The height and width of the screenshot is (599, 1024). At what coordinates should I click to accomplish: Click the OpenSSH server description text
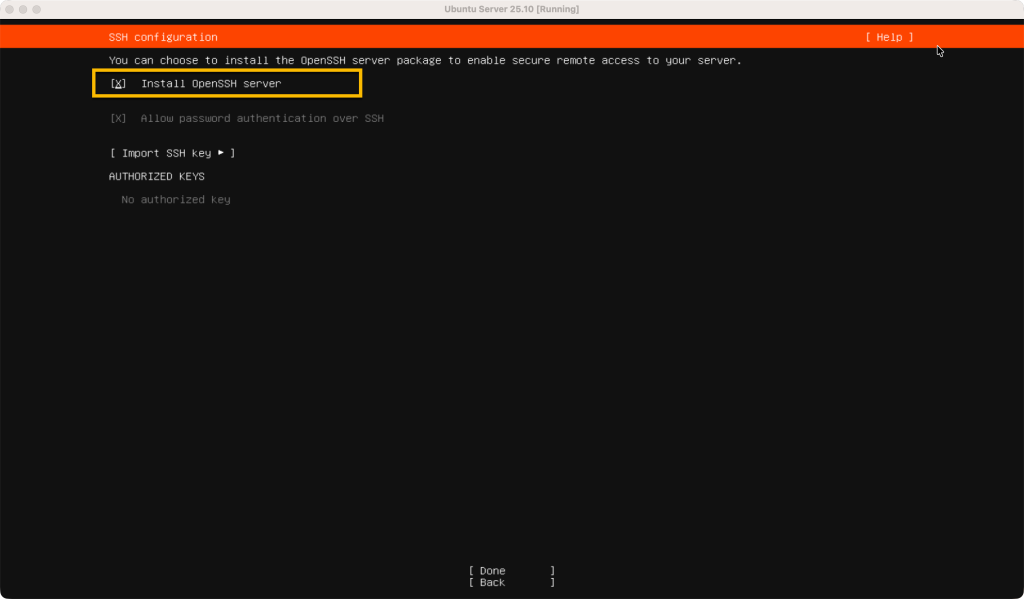(425, 61)
